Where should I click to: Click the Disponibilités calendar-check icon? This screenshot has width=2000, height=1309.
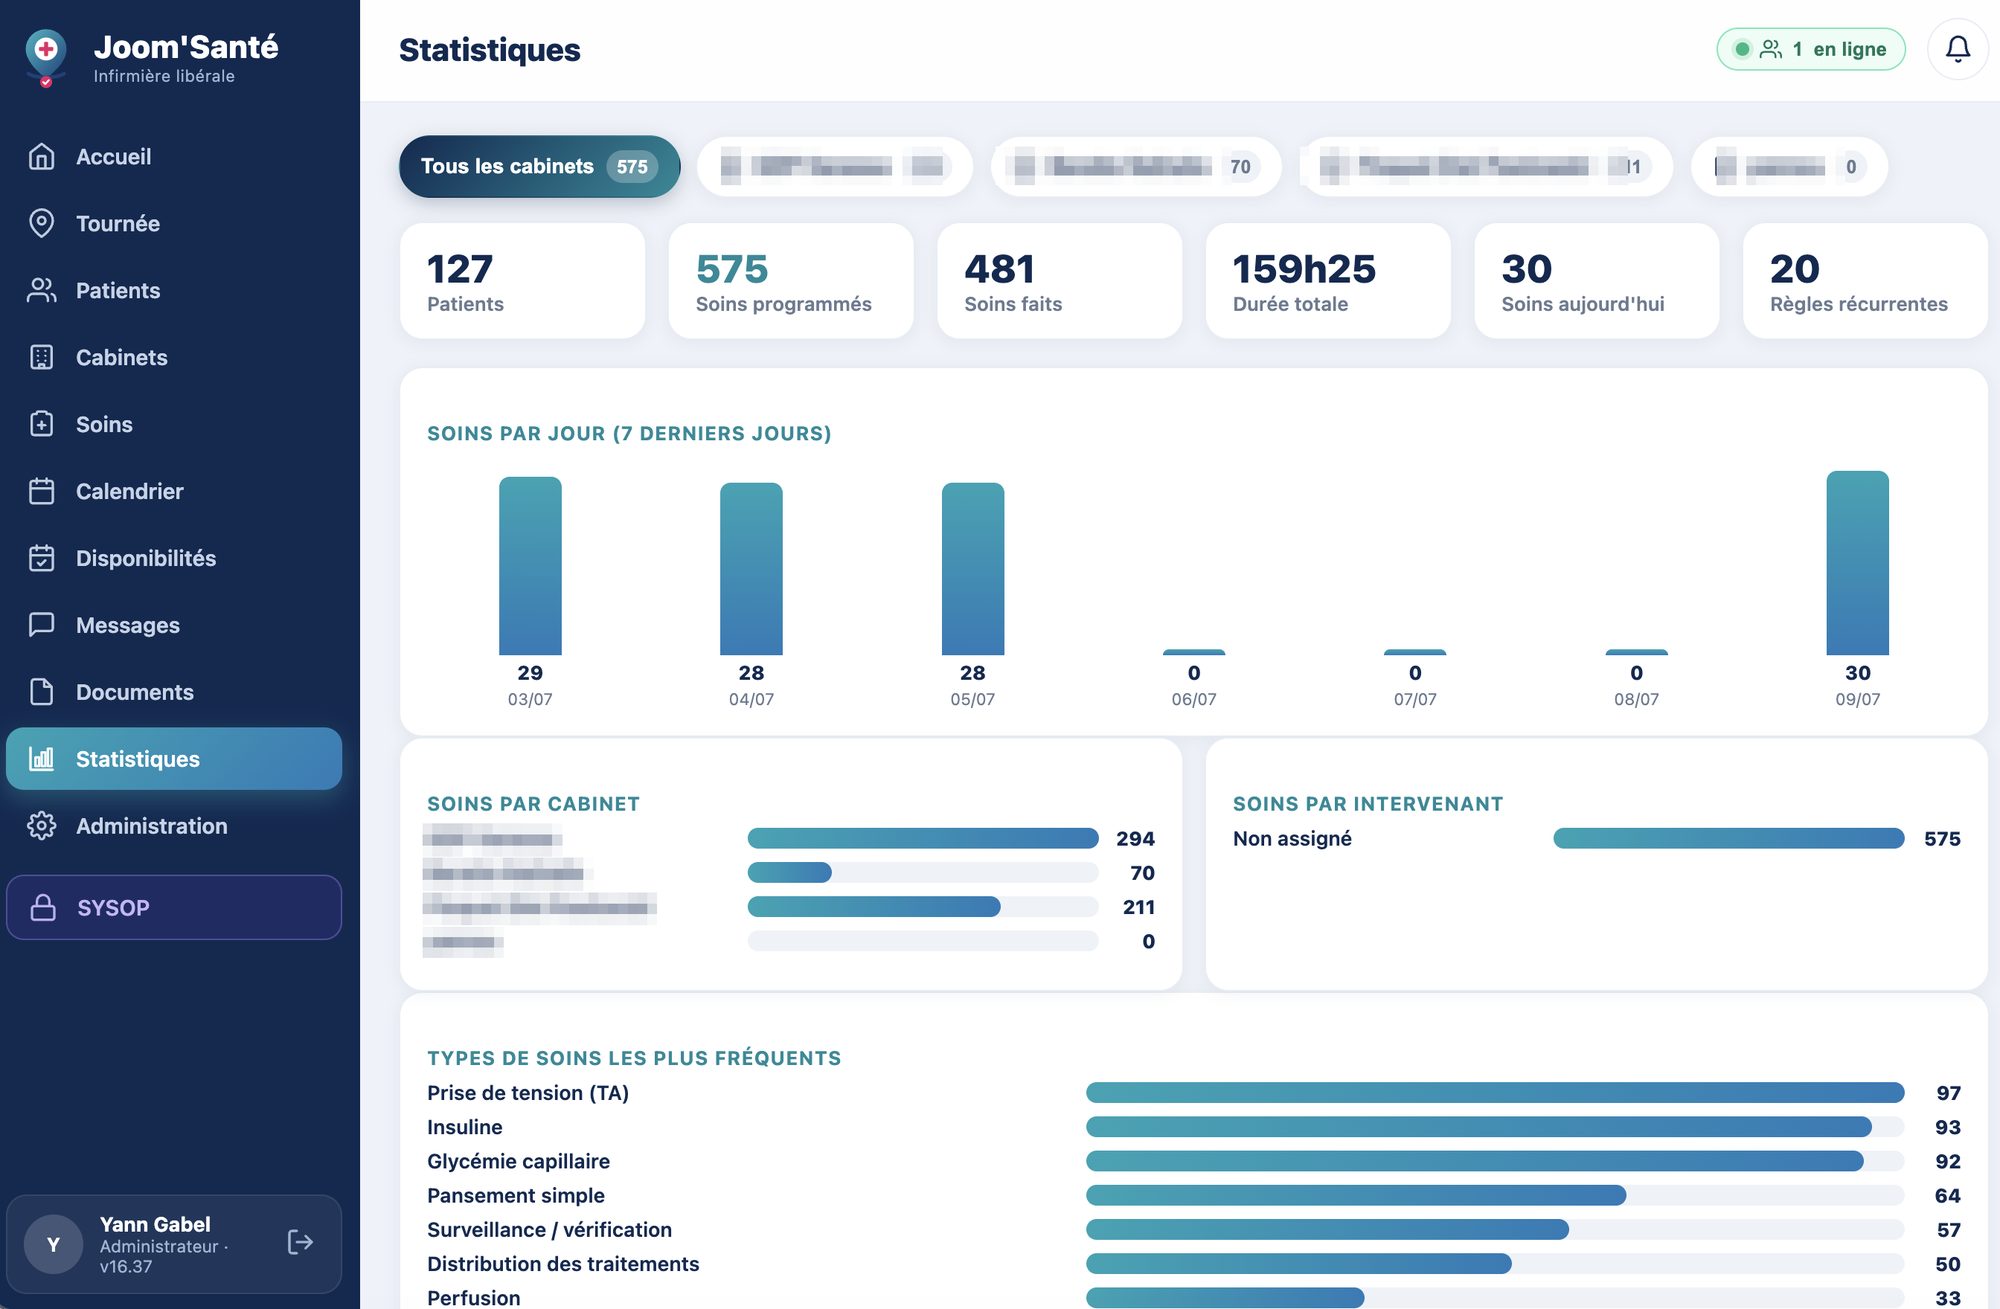(41, 558)
